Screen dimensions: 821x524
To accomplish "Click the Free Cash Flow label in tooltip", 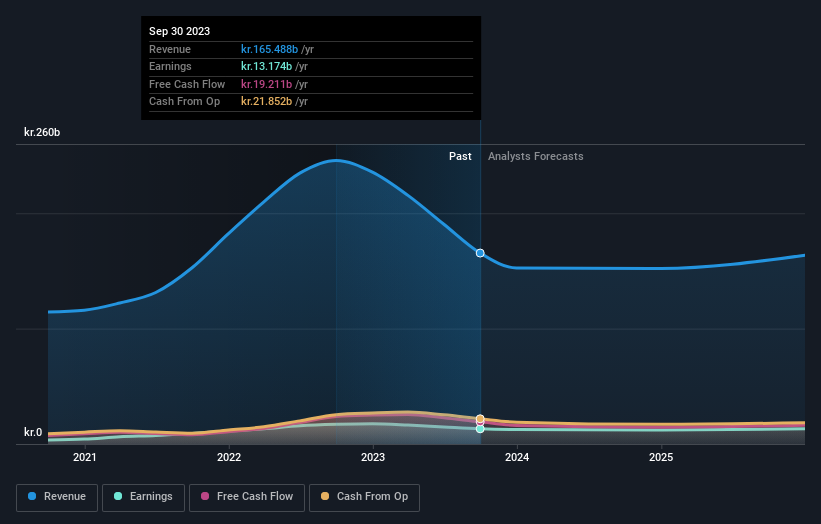I will 187,84.
